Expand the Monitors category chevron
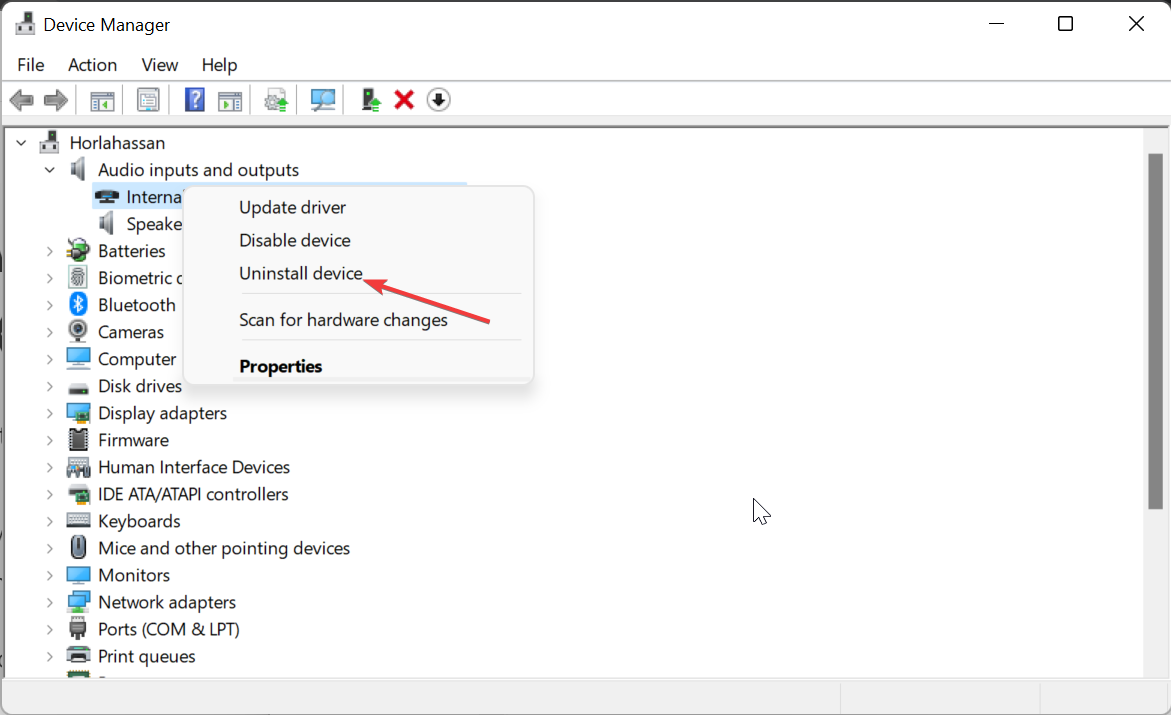This screenshot has width=1171, height=715. [x=49, y=575]
